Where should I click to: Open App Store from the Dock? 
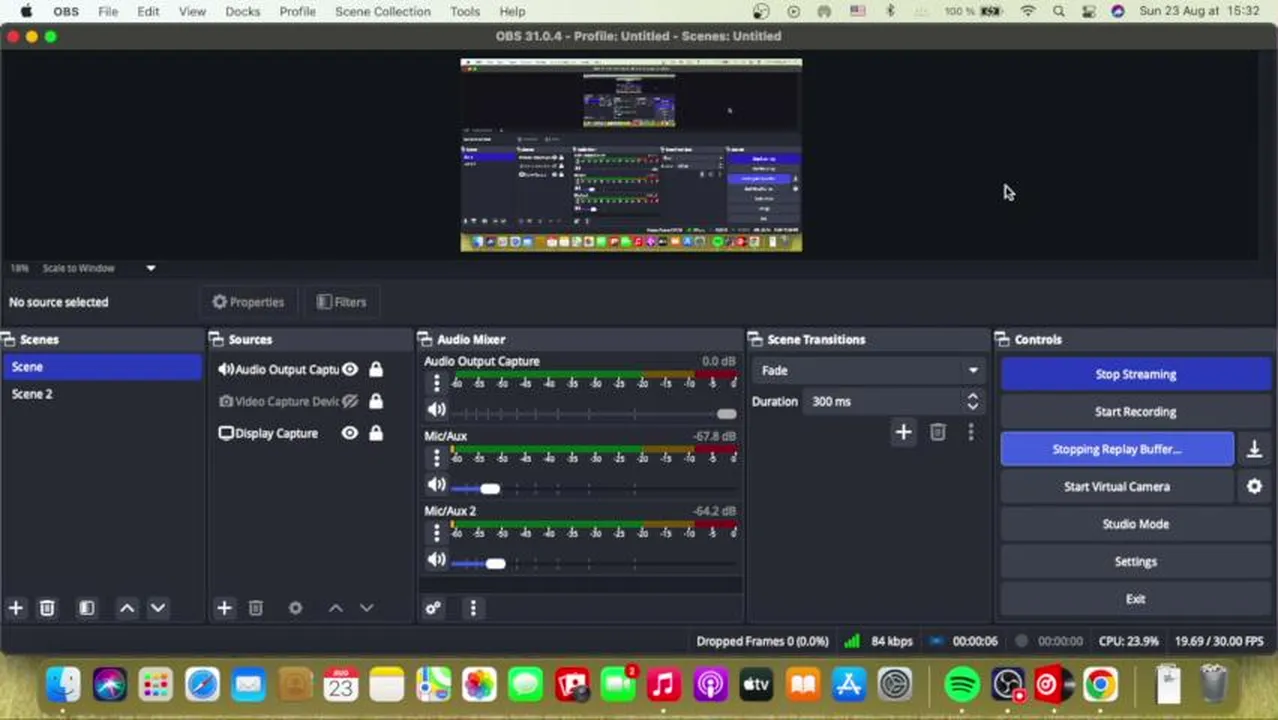point(848,685)
